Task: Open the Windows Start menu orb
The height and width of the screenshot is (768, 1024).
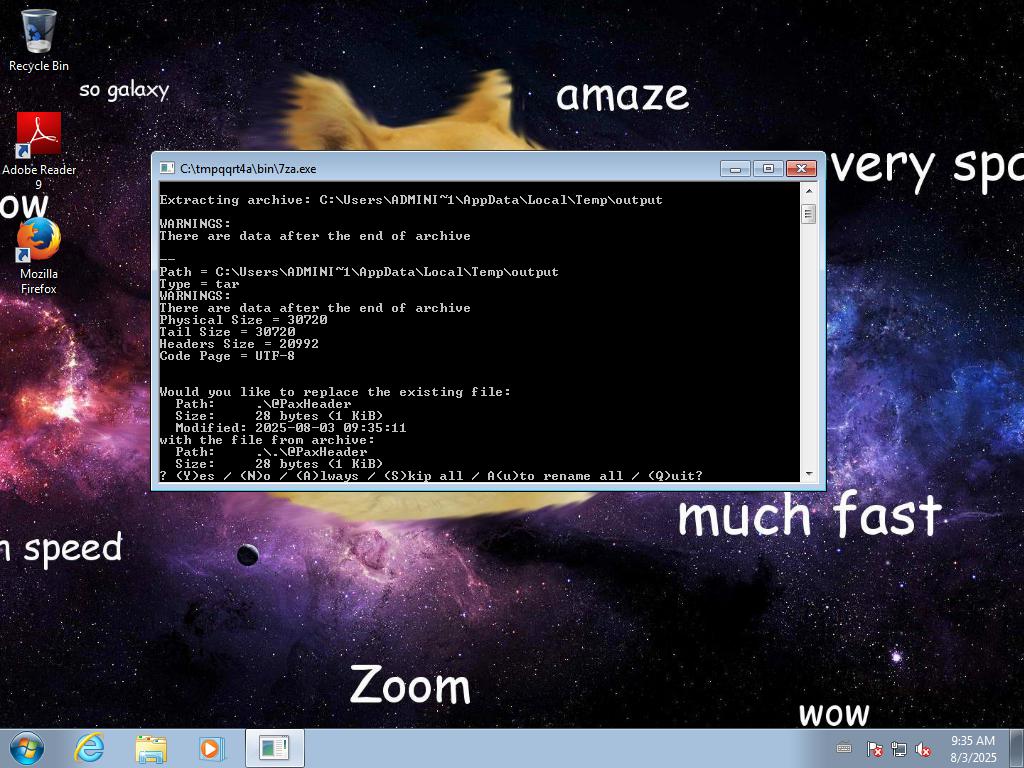Action: click(x=27, y=748)
